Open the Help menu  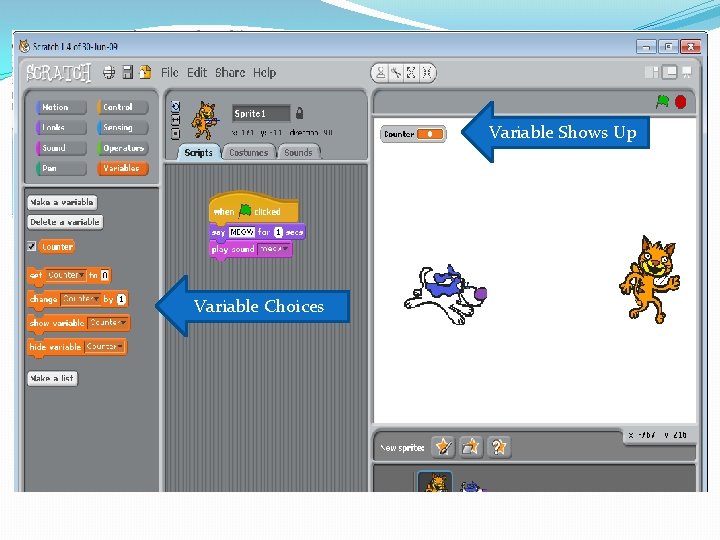pos(264,73)
